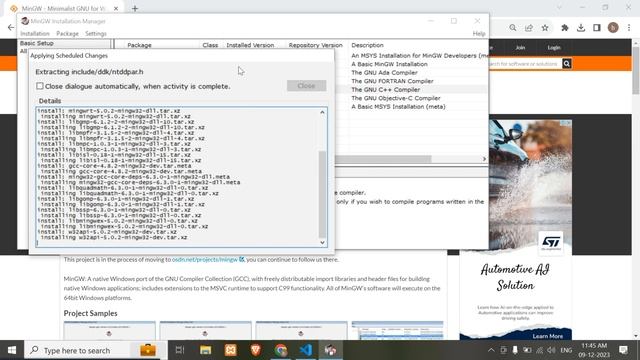Click the browser back arrow
The width and height of the screenshot is (640, 360).
pyautogui.click(x=11, y=27)
